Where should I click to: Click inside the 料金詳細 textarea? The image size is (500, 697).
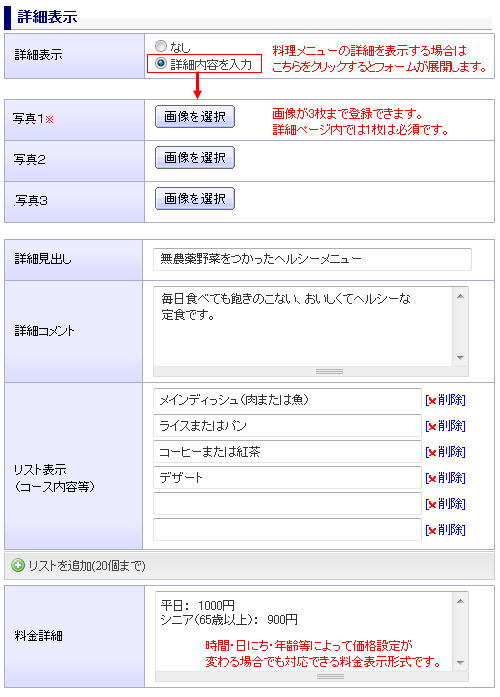point(304,631)
